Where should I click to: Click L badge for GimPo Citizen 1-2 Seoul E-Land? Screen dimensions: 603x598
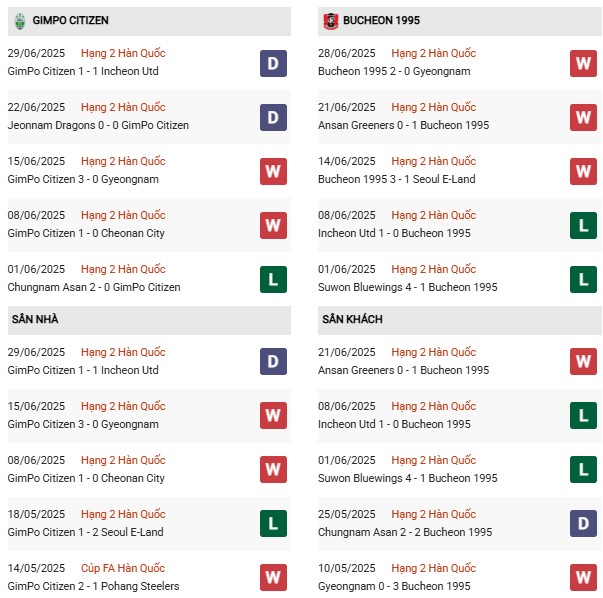pos(273,523)
